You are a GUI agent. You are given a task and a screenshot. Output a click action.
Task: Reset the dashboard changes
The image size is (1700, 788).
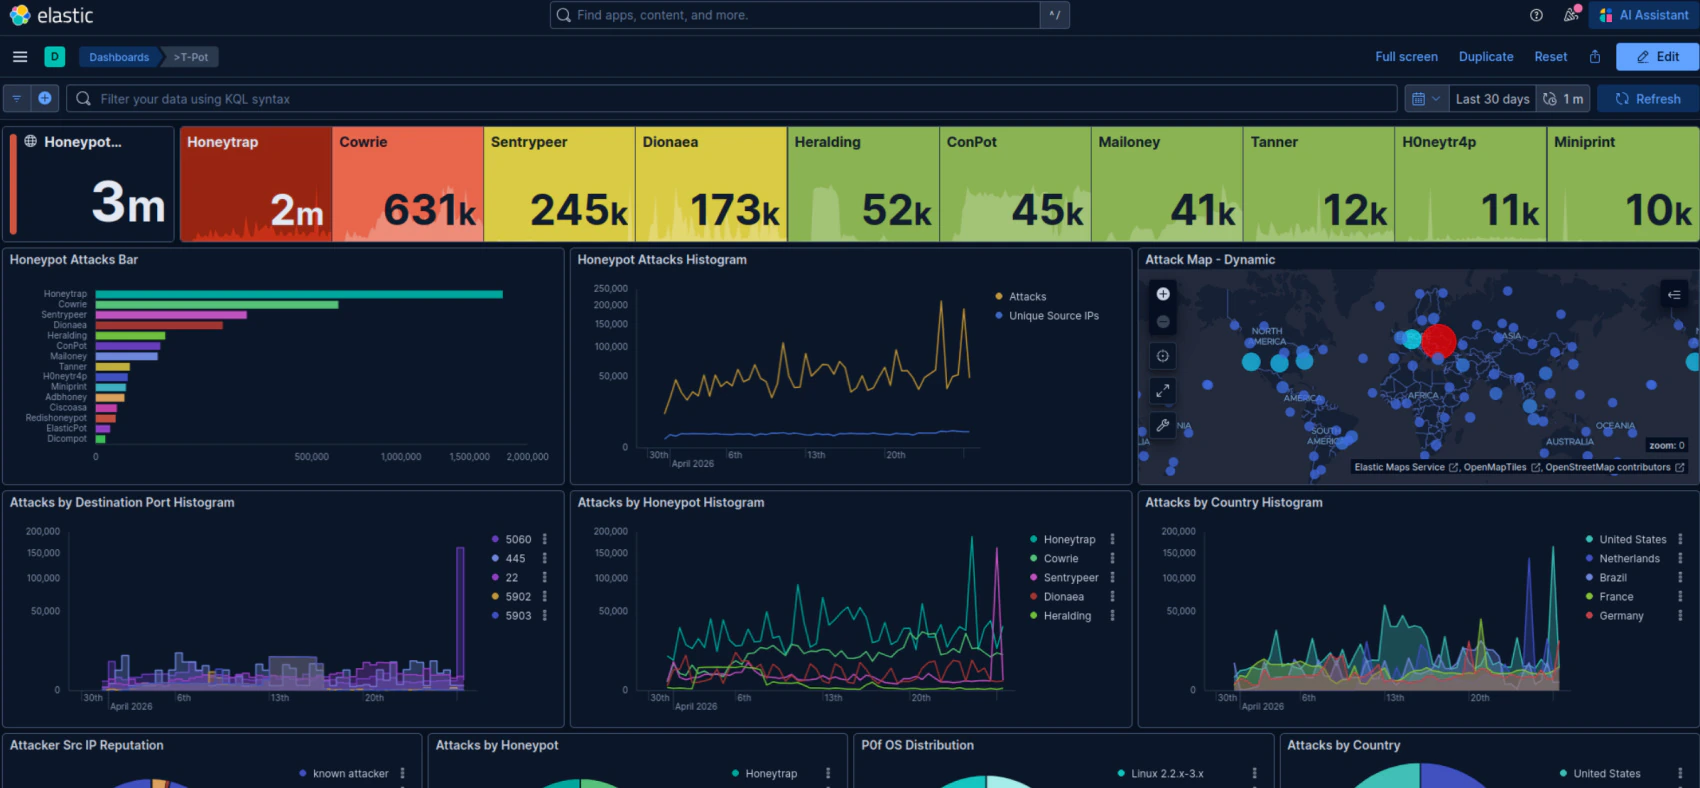[1551, 57]
